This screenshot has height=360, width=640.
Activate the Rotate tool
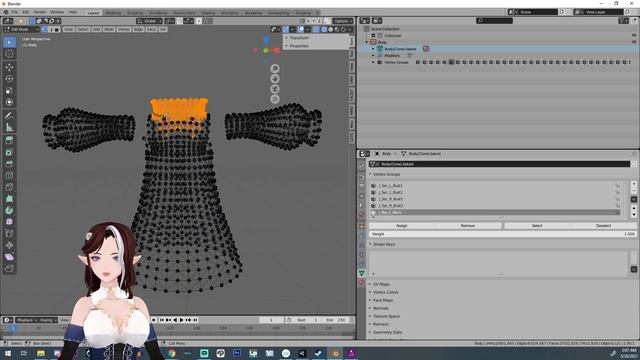point(9,78)
